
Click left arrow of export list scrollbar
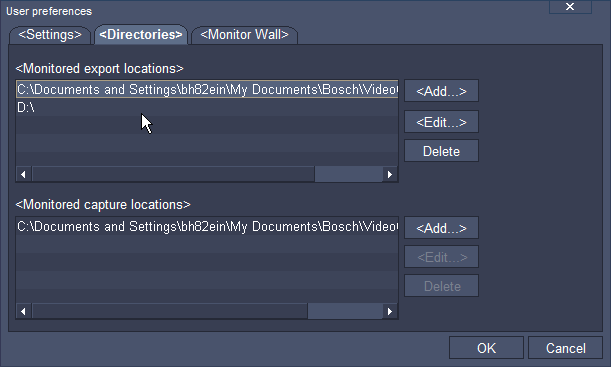click(24, 174)
